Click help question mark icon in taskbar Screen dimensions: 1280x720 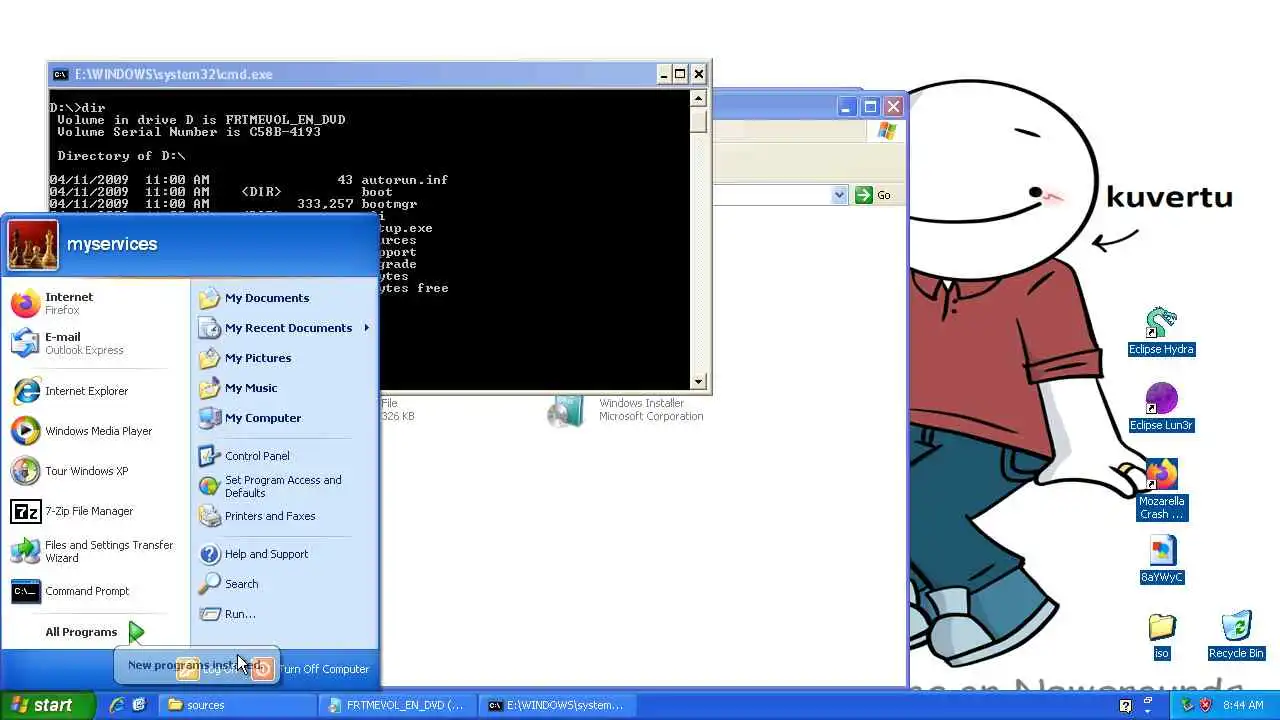1125,705
